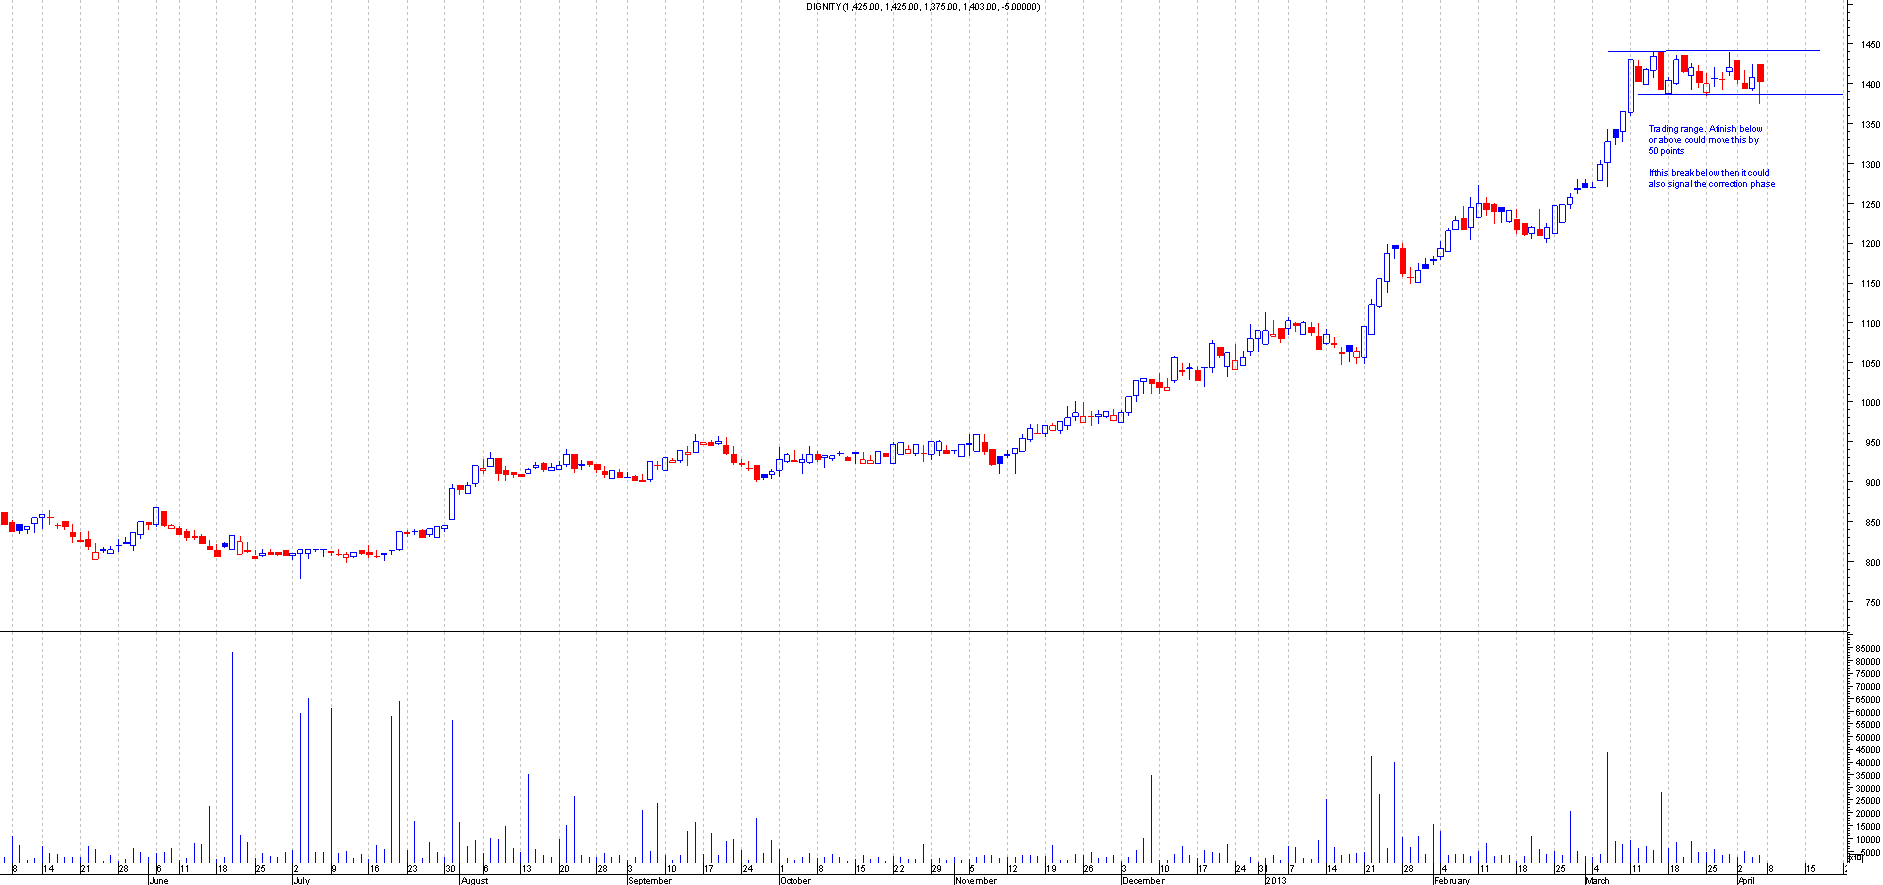
Task: Click the April label on date axis
Action: tap(1746, 881)
